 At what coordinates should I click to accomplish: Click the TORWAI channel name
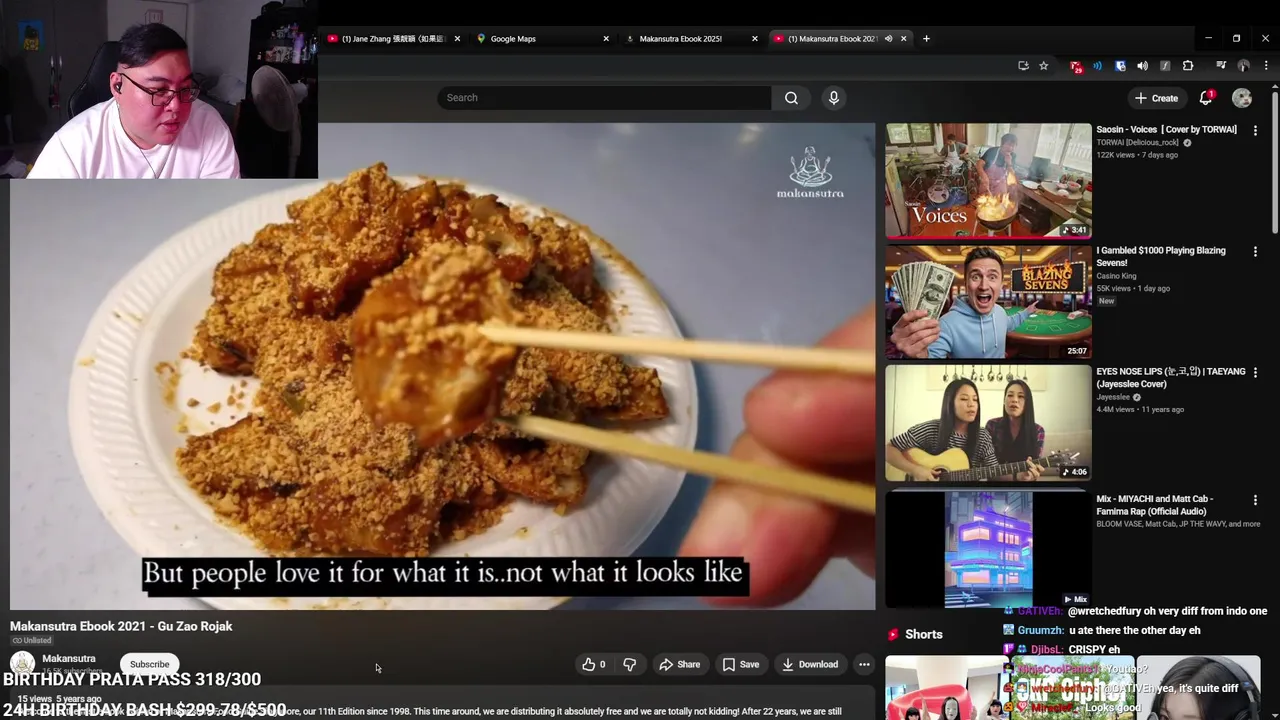coord(1137,143)
